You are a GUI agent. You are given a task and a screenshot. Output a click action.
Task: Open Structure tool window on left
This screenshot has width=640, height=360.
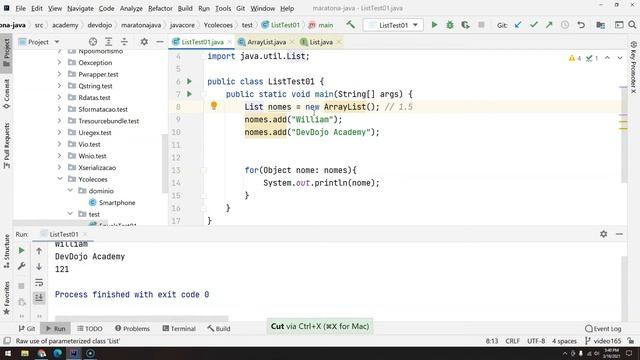coord(7,251)
